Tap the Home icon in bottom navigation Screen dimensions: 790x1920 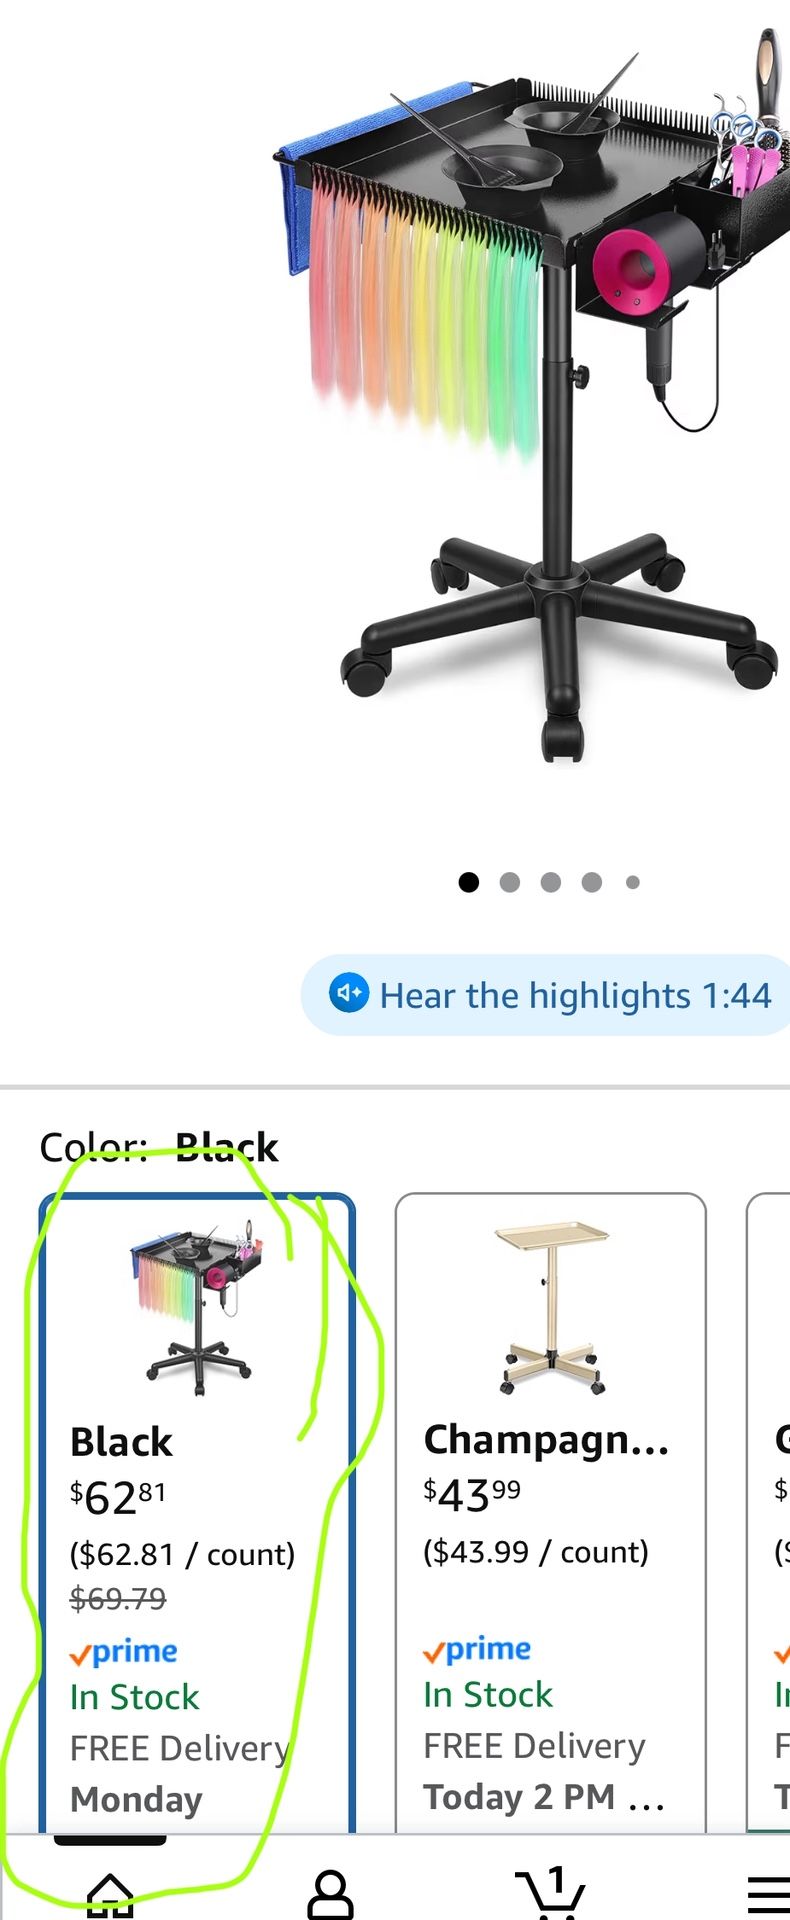[110, 1894]
